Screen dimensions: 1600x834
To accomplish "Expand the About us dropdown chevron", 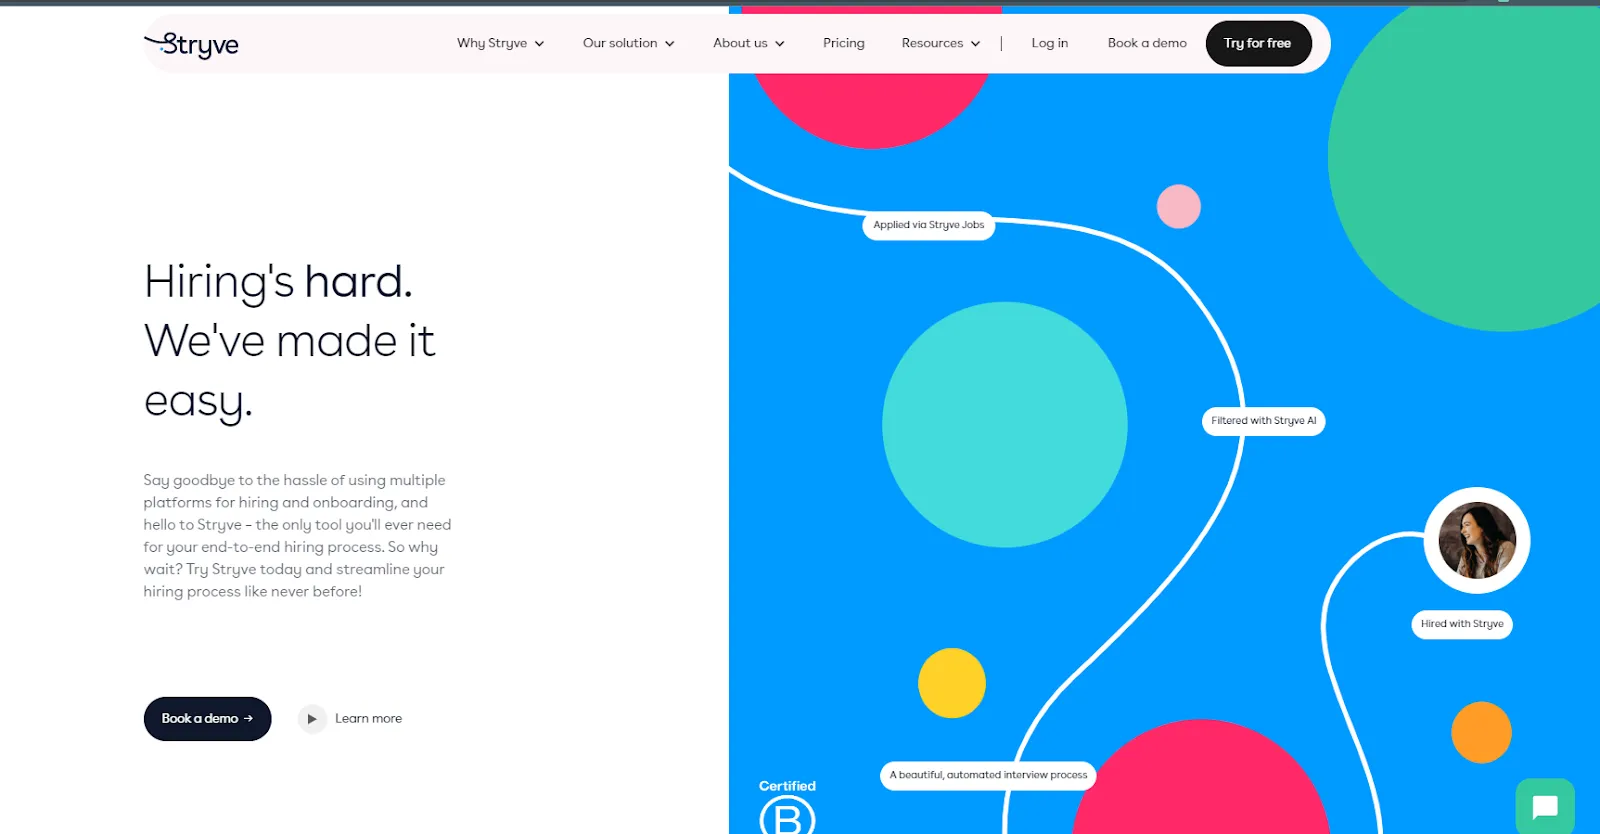I will [x=780, y=44].
